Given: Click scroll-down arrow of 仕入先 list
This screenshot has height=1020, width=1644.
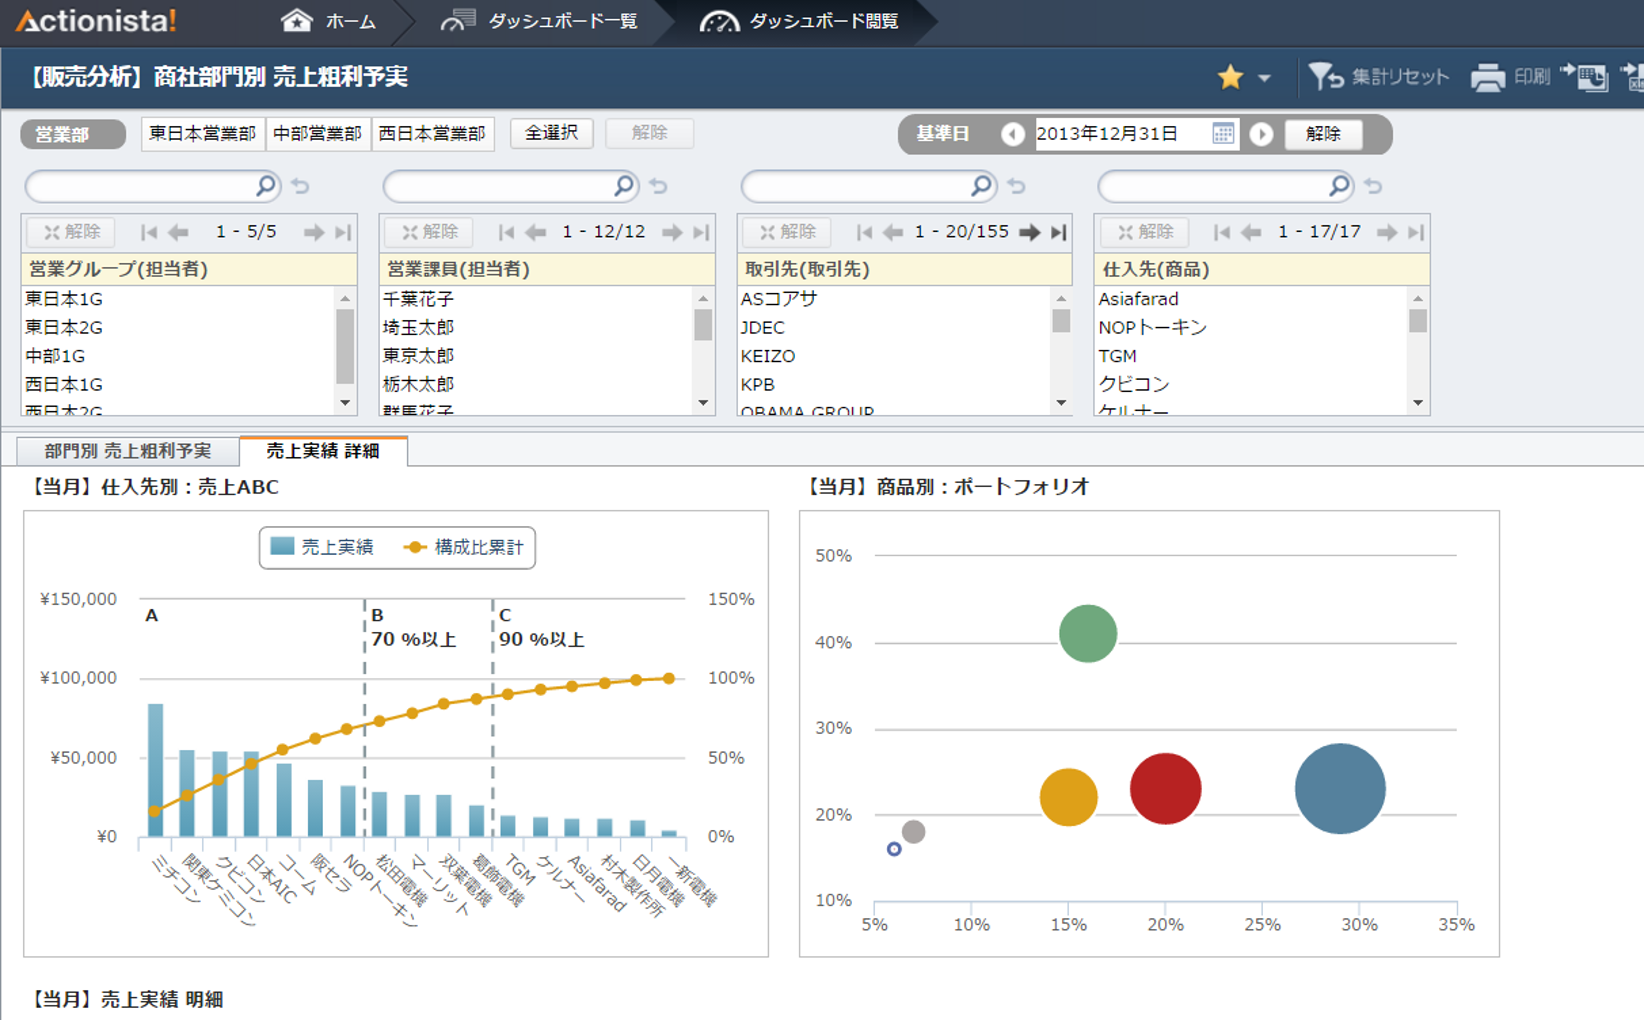Looking at the screenshot, I should (1418, 403).
